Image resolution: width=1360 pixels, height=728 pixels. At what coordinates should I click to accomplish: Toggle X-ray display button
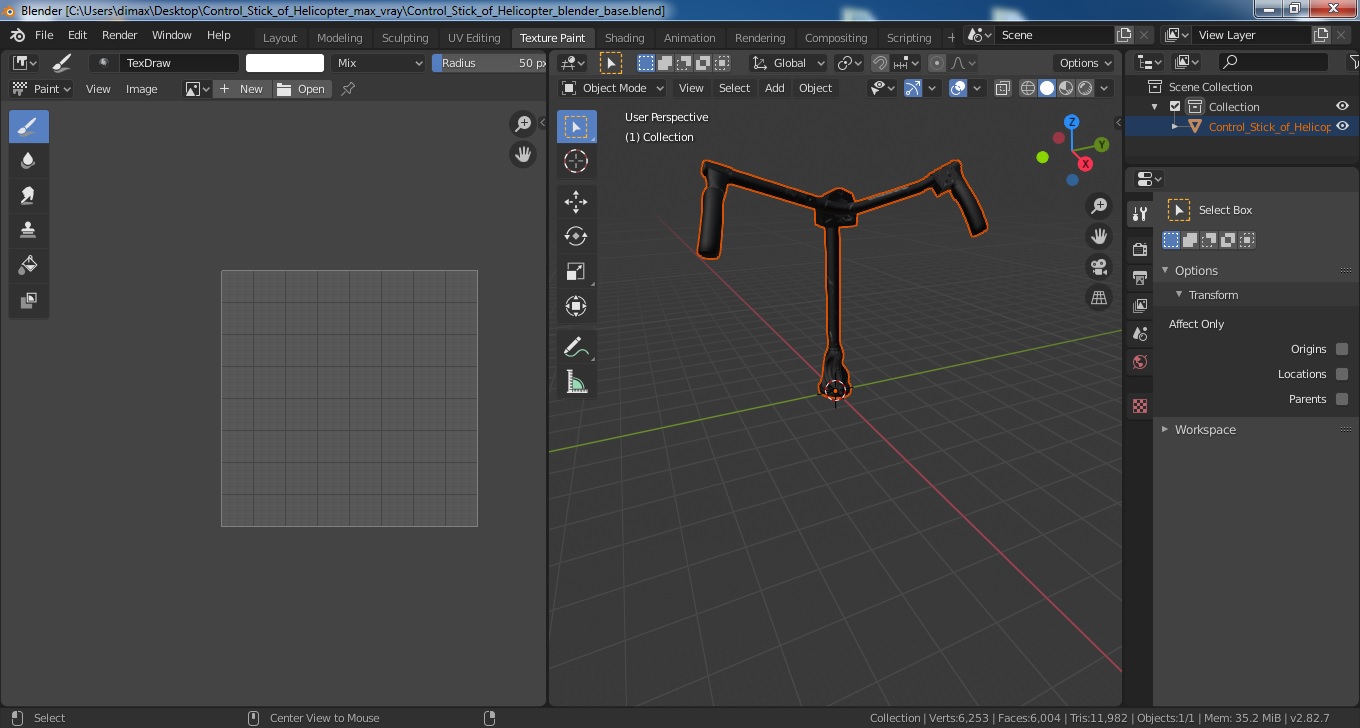tap(1003, 88)
